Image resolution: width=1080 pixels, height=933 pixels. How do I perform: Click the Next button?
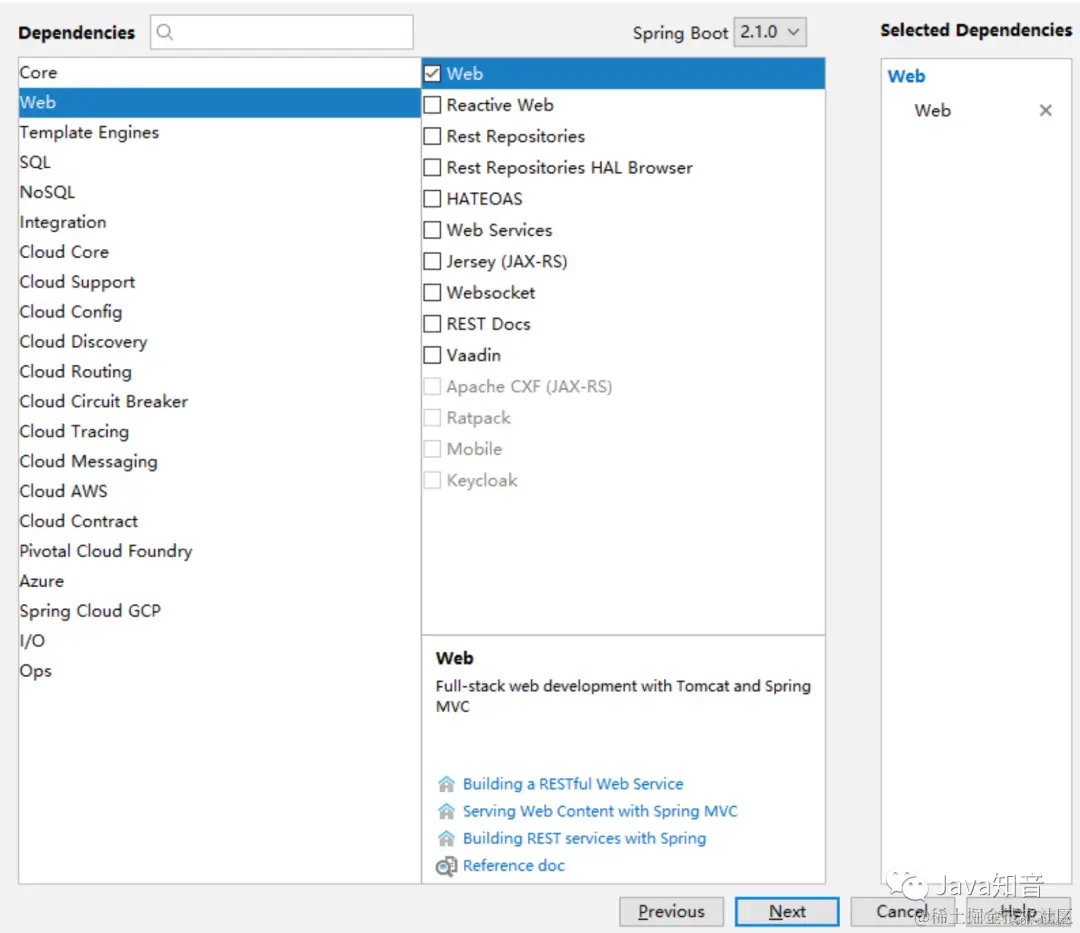tap(787, 912)
